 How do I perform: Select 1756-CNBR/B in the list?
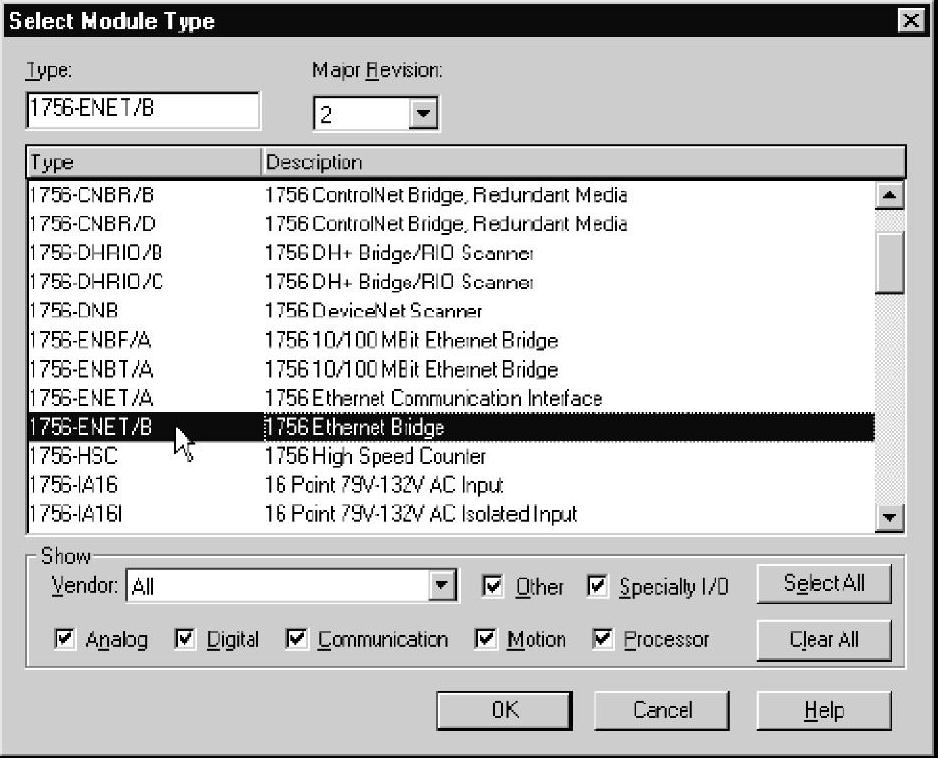[451, 195]
